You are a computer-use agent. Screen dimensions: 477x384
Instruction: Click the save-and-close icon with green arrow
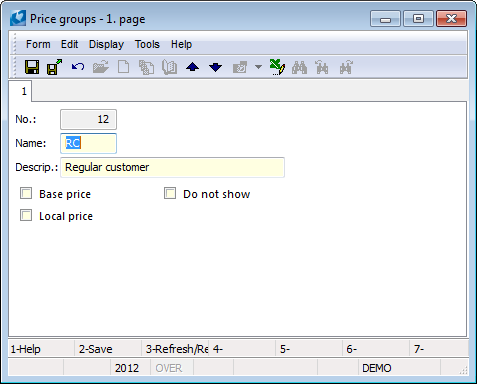tap(54, 67)
